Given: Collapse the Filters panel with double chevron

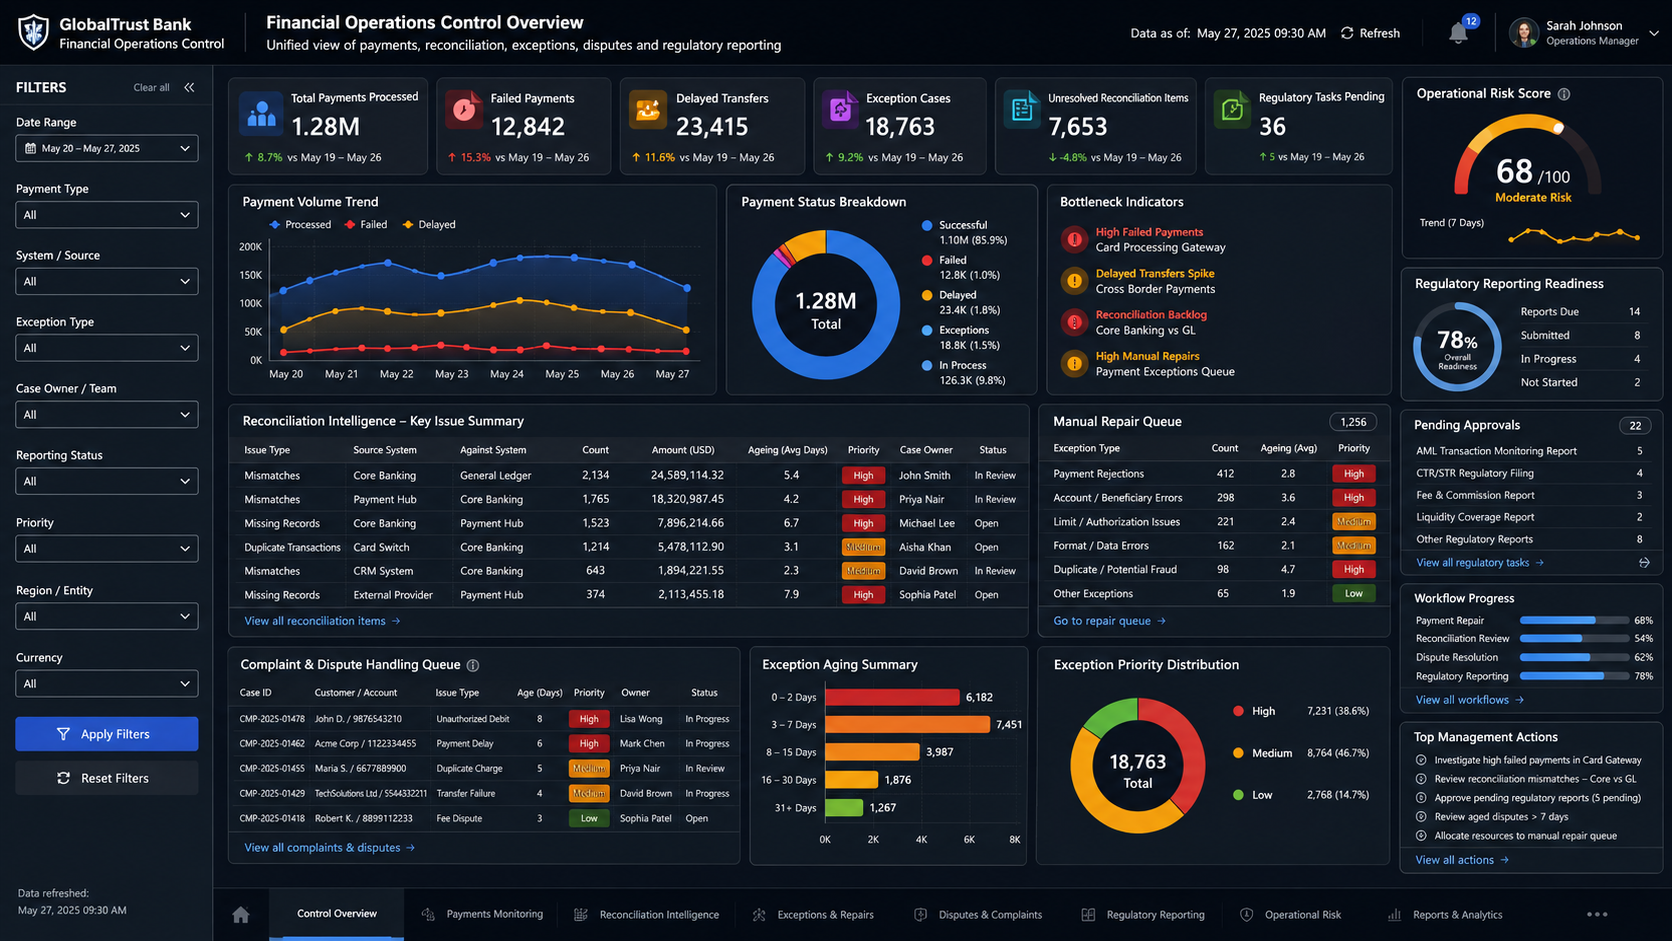Looking at the screenshot, I should (189, 88).
